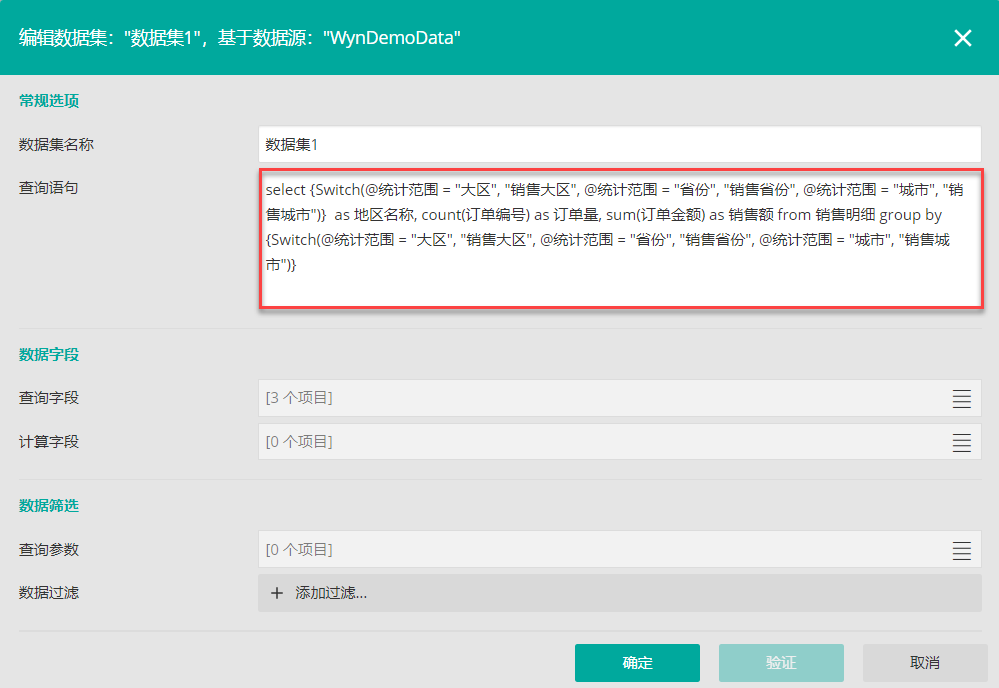The image size is (999, 688).
Task: Open the 查询参数 items list icon
Action: pos(961,550)
